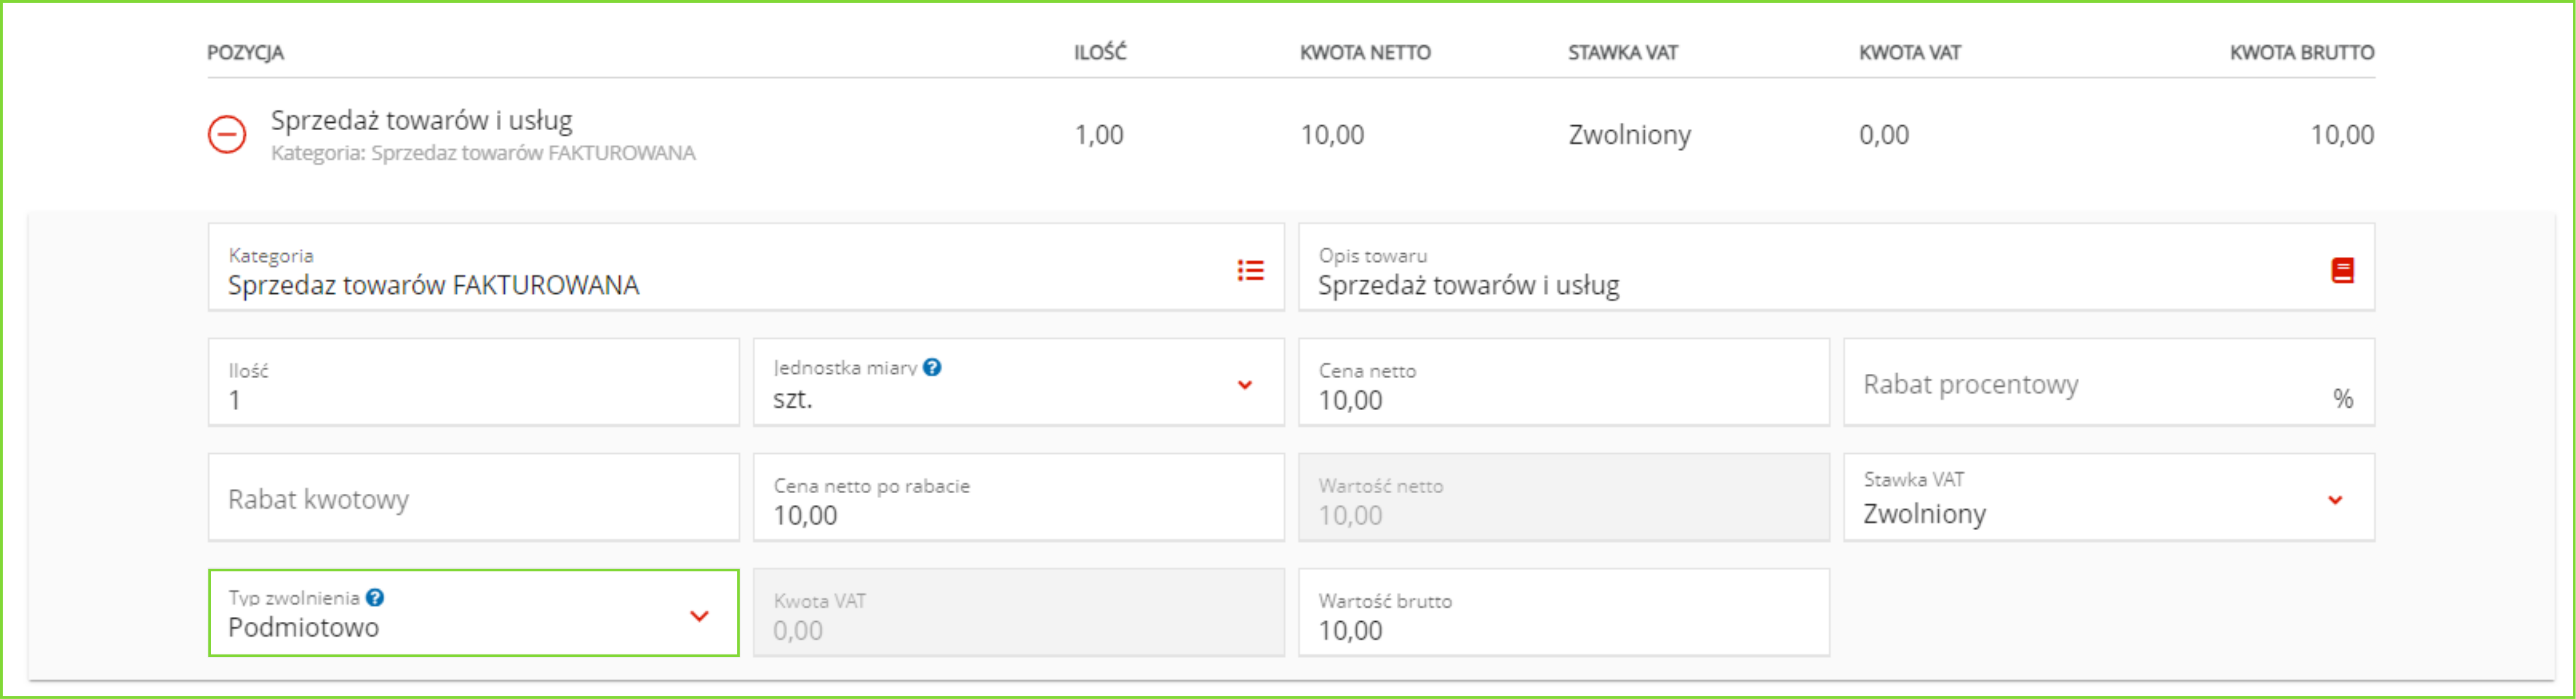Click the red minus remove-position icon
Screen dimensions: 2576x699
[227, 134]
